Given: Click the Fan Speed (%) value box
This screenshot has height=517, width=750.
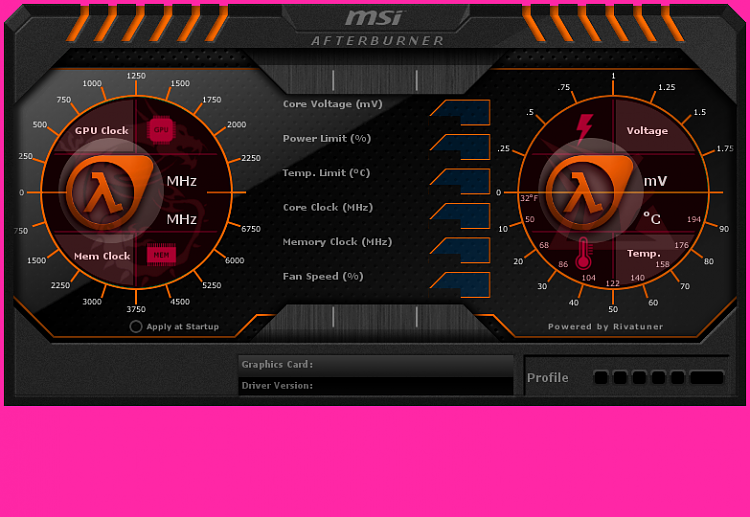Looking at the screenshot, I should pyautogui.click(x=461, y=285).
